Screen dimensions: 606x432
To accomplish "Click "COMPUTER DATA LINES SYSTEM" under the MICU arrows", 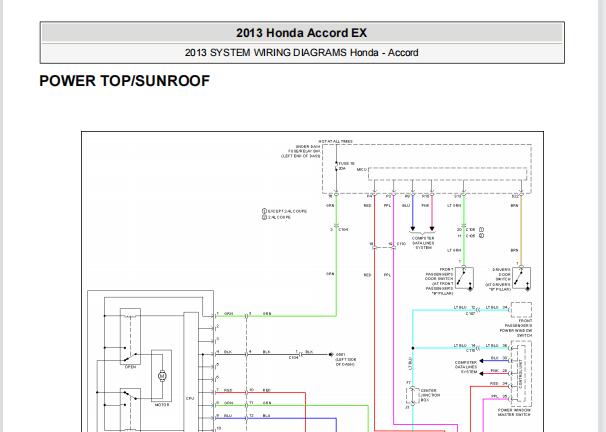I will (x=423, y=243).
